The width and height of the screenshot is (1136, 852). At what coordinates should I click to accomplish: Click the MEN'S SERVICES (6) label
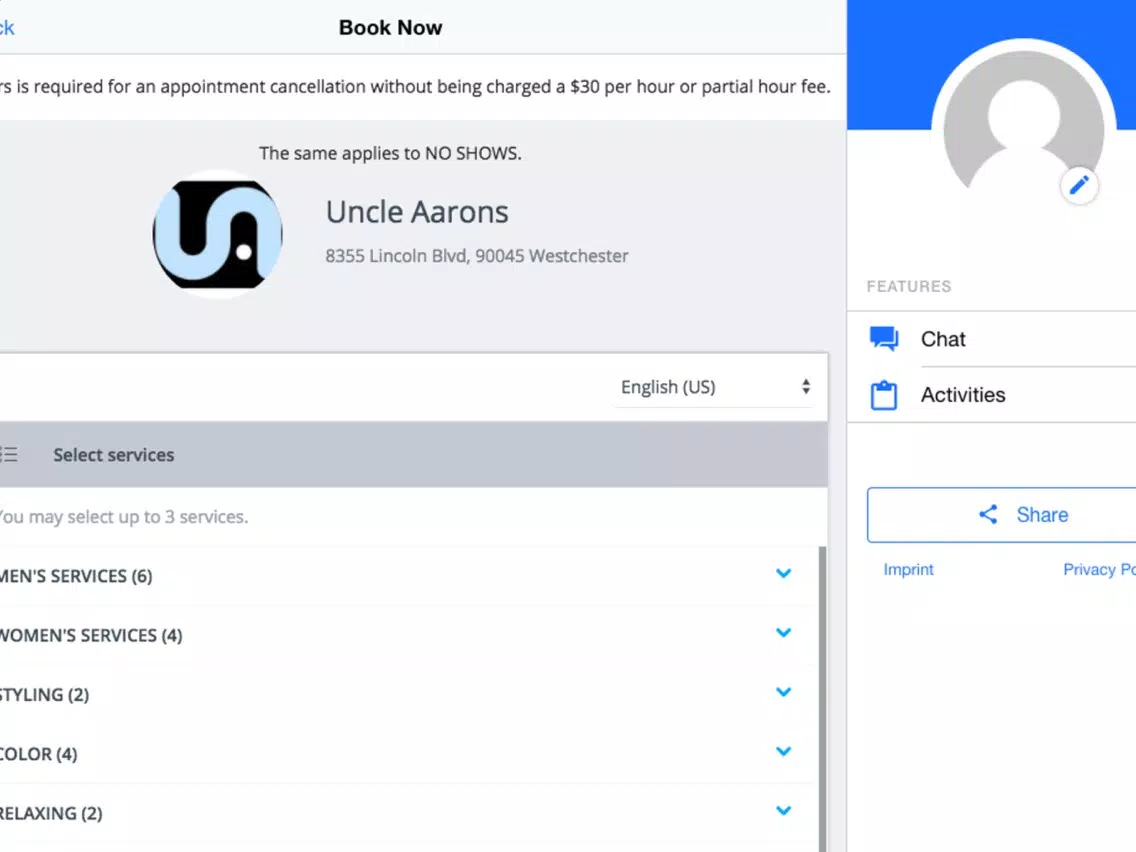(x=76, y=576)
